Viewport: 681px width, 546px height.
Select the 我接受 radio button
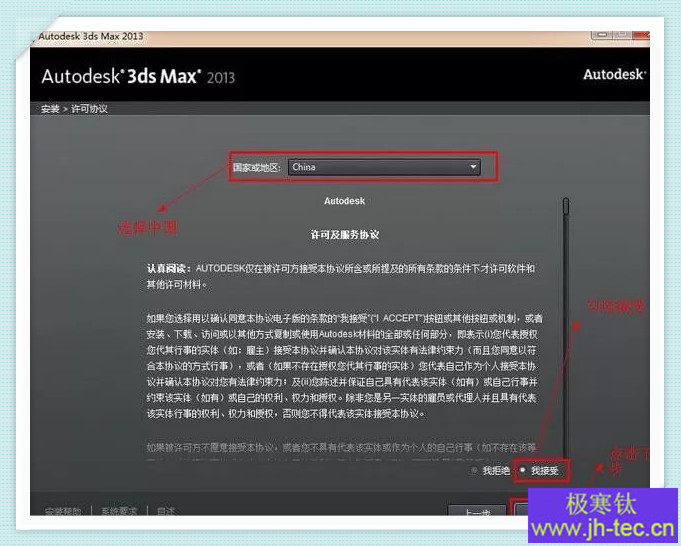[523, 470]
